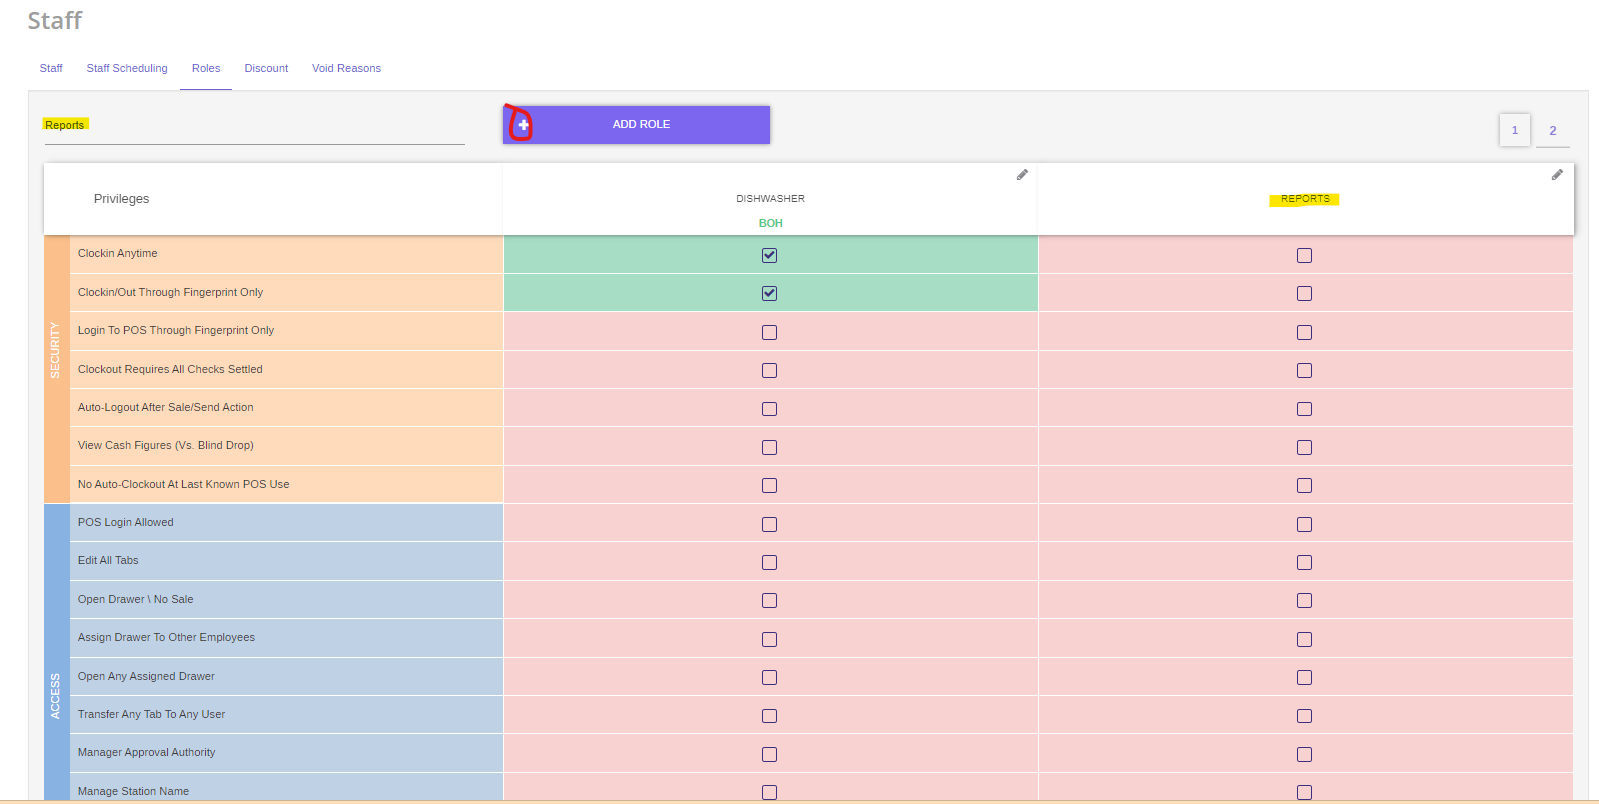Image resolution: width=1599 pixels, height=804 pixels.
Task: Check Edit All Tabs for Reports role
Action: click(1304, 562)
